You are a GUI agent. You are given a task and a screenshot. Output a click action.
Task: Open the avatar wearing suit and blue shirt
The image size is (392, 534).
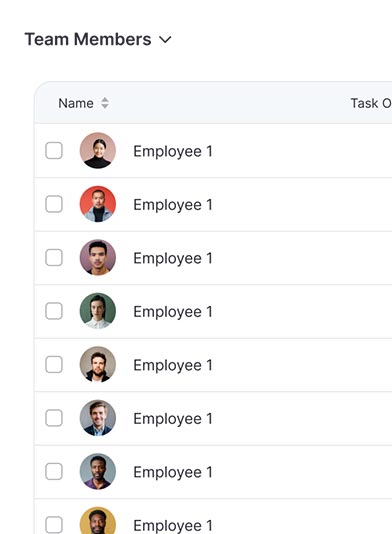98,418
